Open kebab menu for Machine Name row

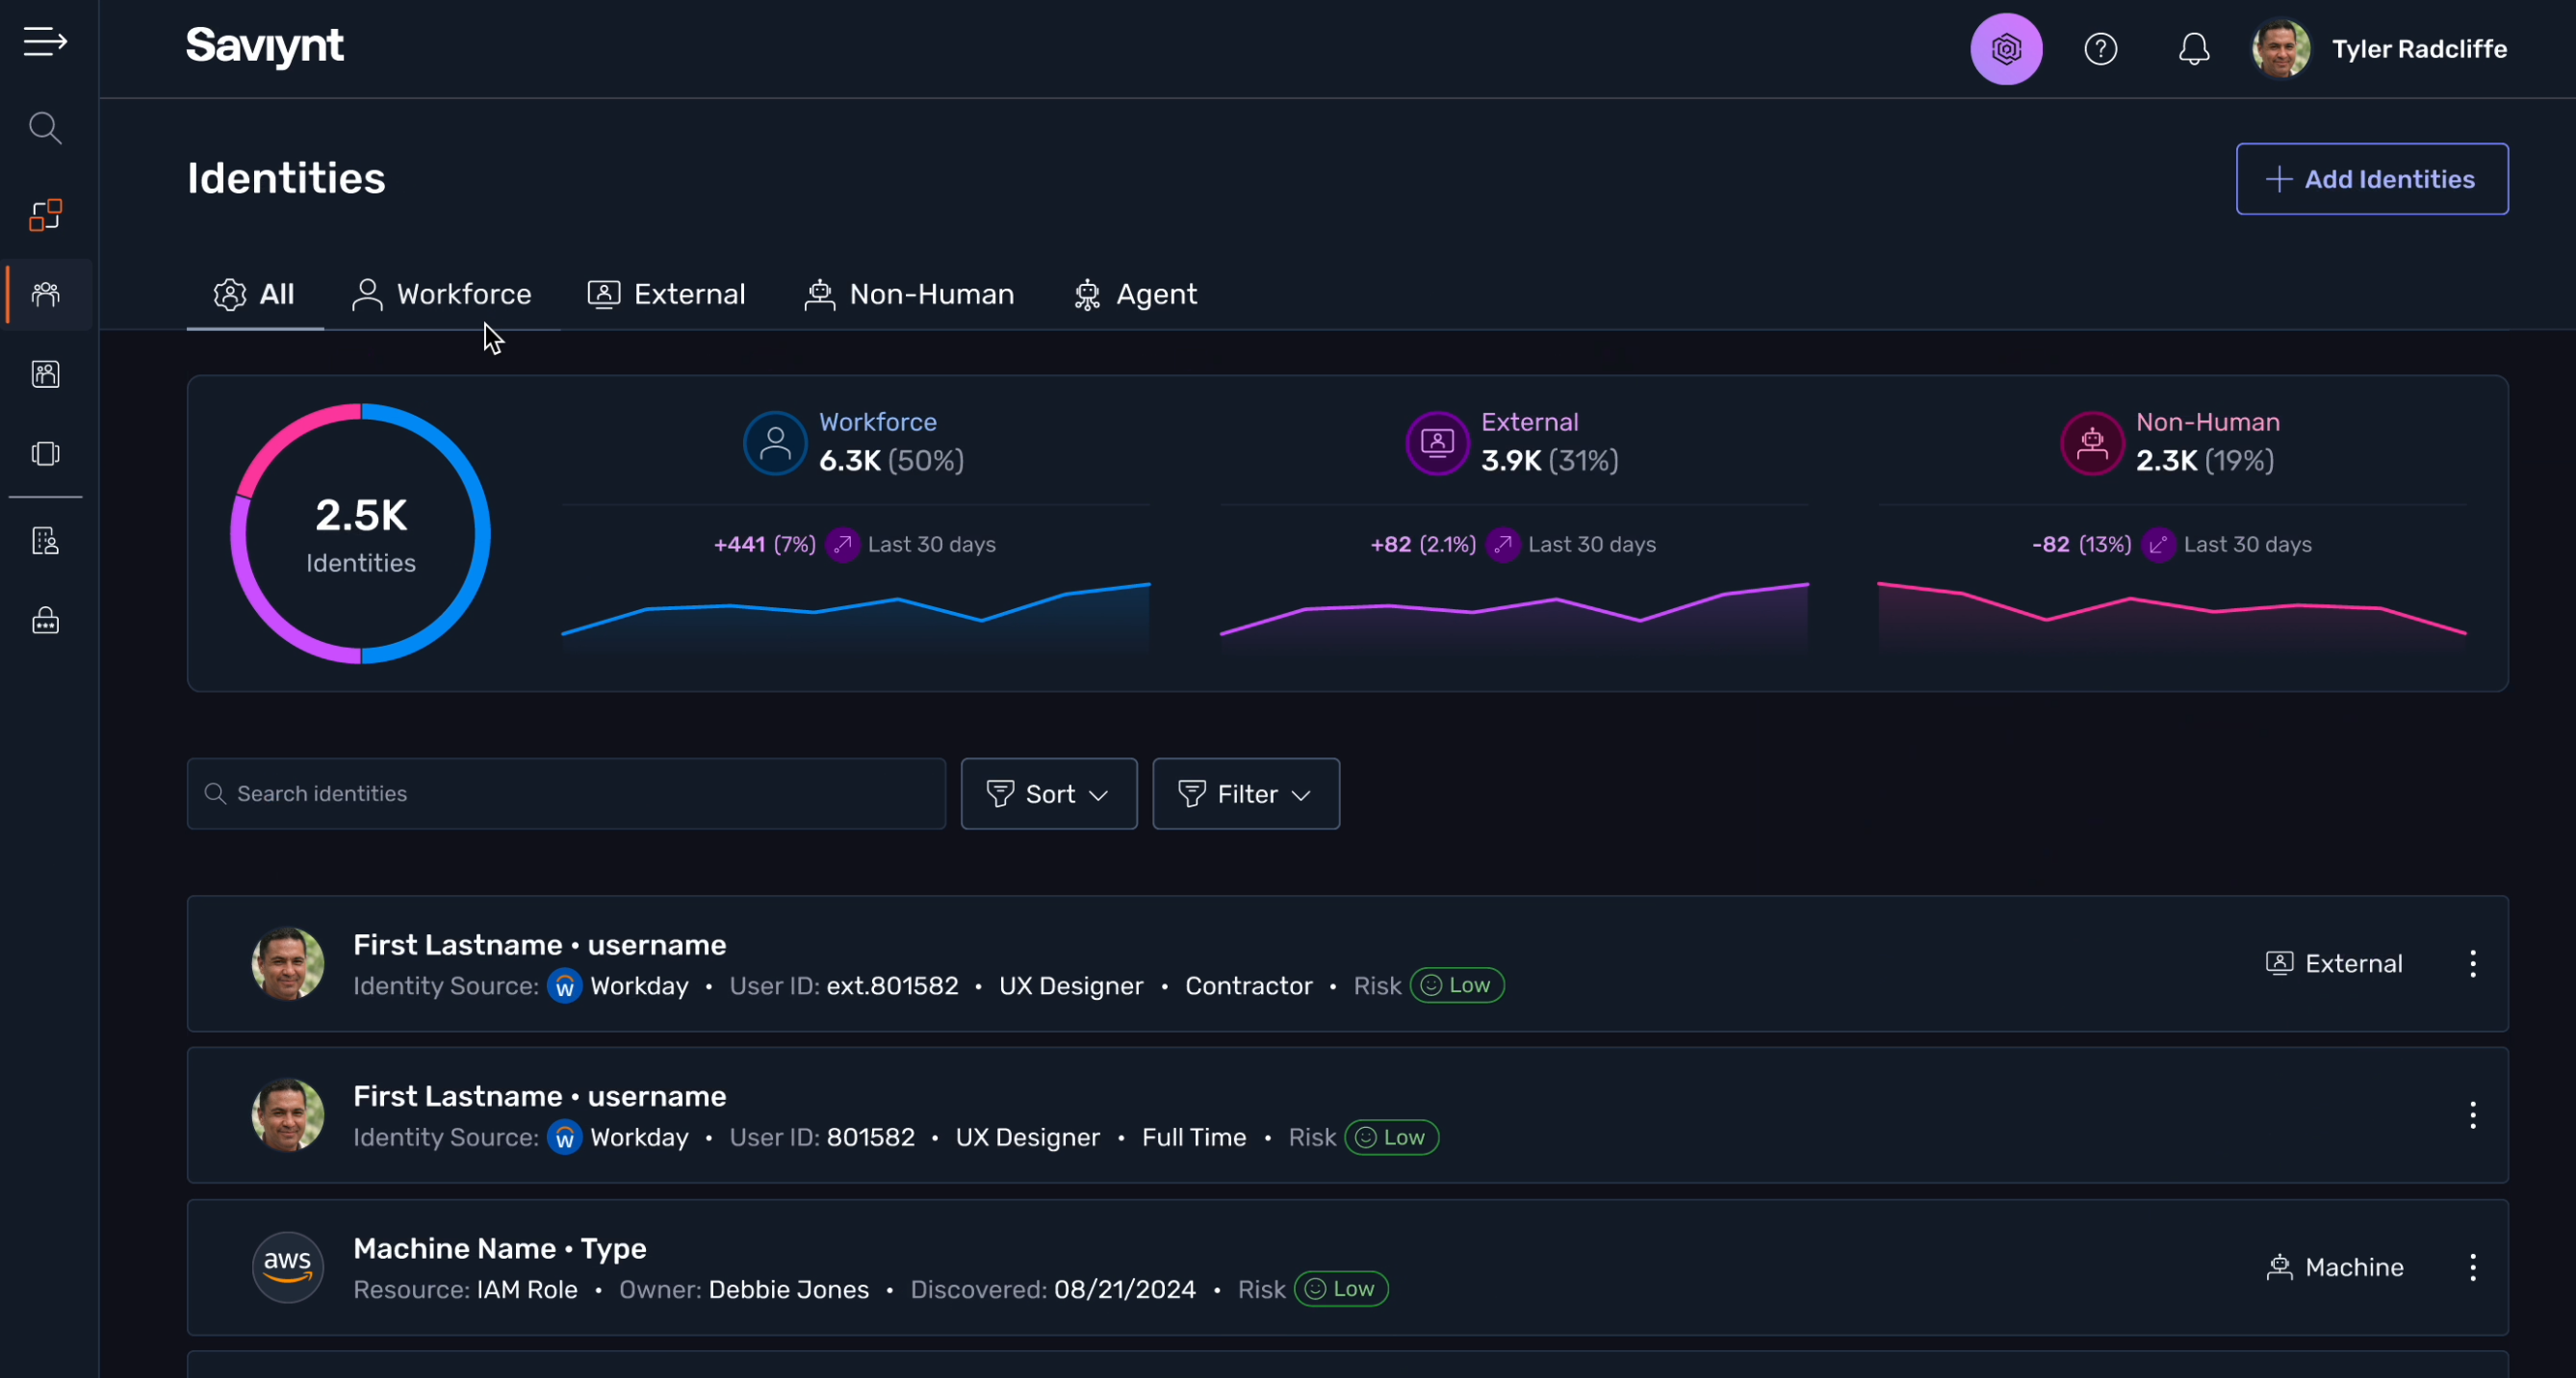point(2472,1268)
